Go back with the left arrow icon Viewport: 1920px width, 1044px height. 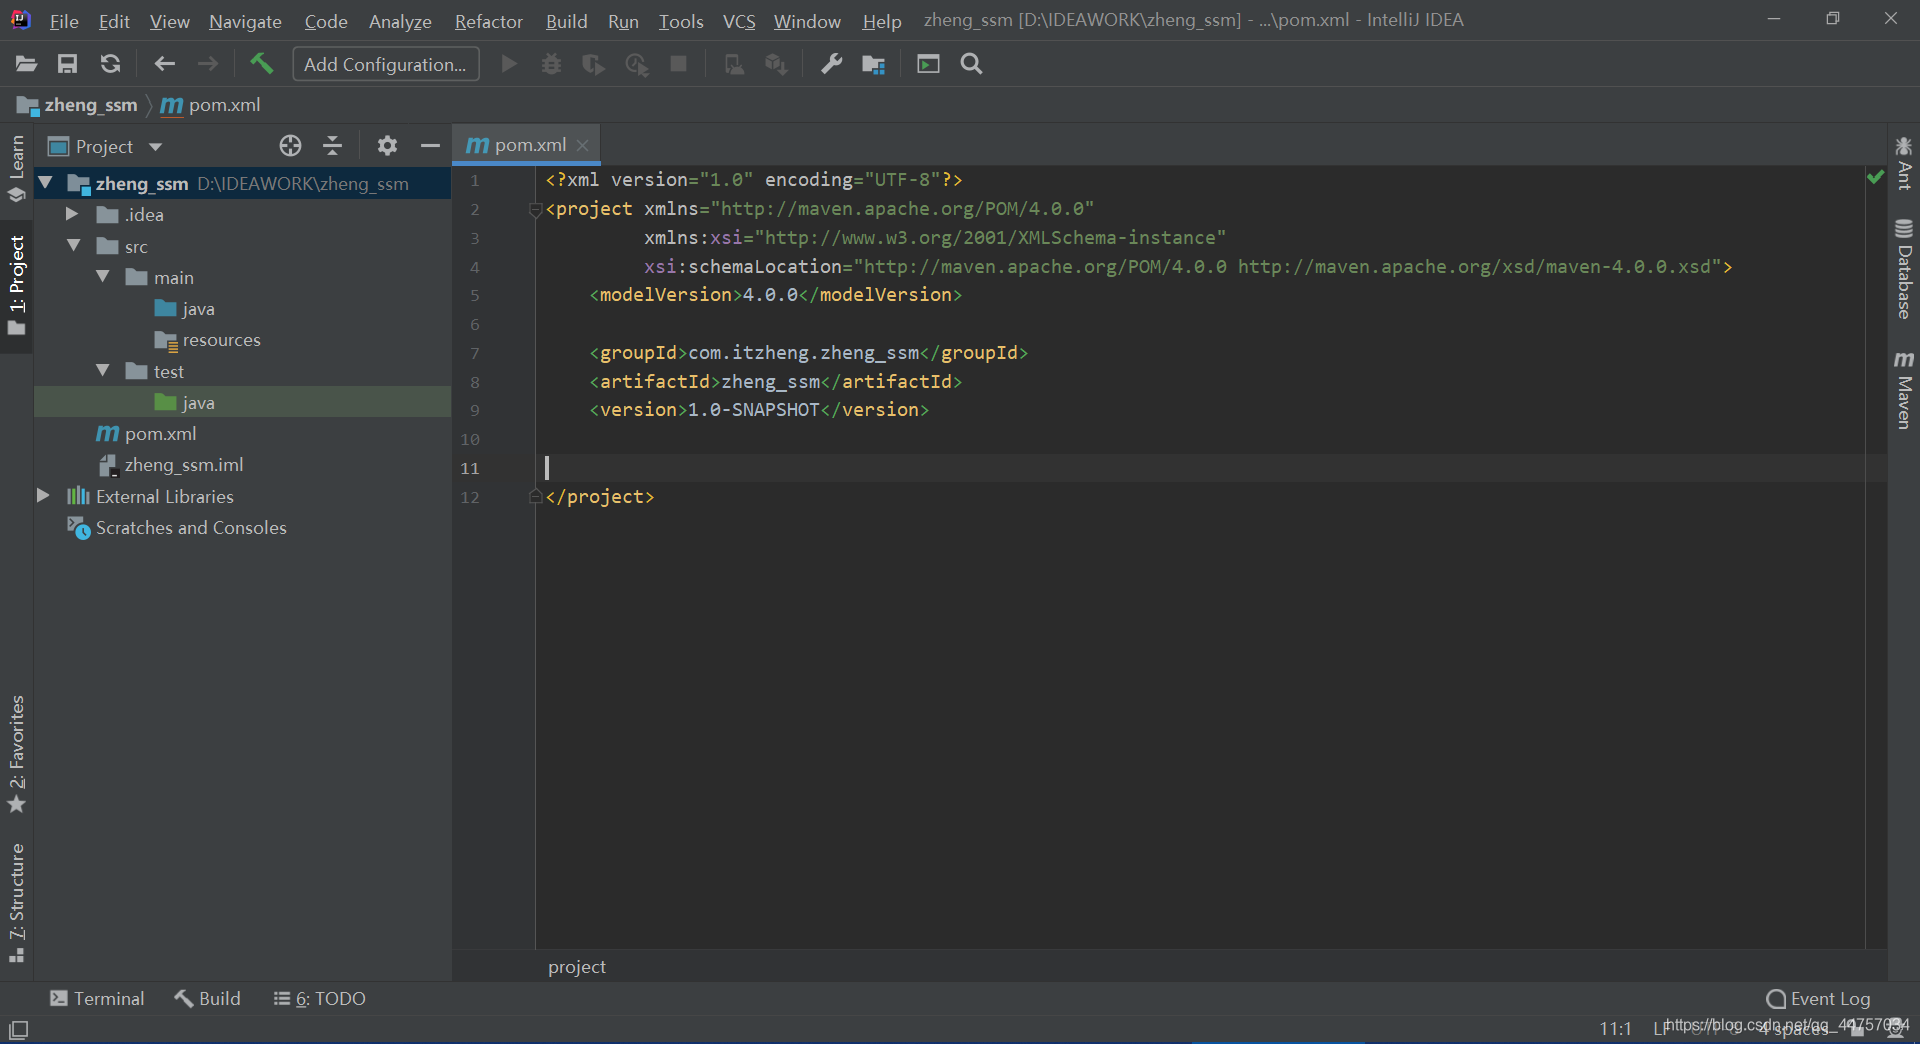164,64
